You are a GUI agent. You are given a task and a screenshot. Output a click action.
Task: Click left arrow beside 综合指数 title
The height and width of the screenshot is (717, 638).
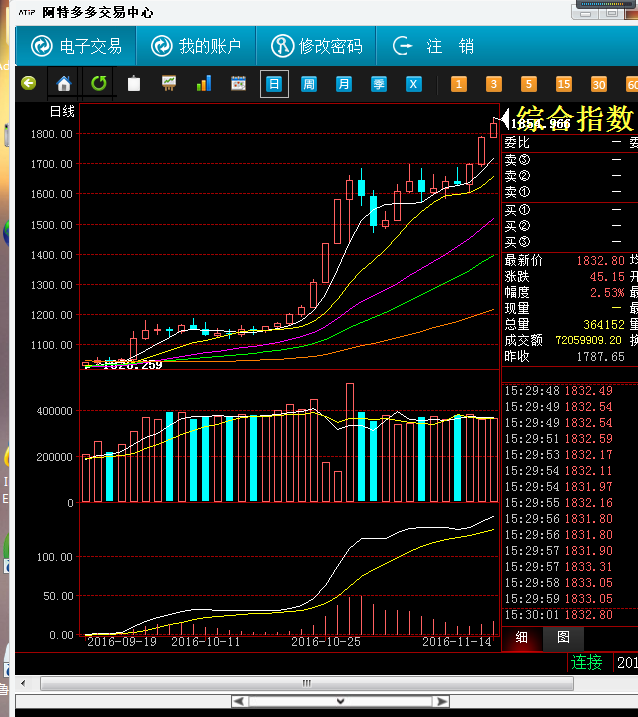505,118
